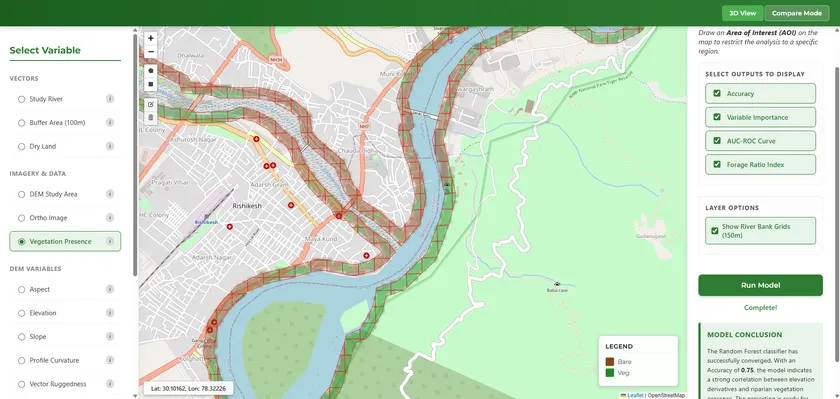Open info for Vector Ruggedness
Viewport: 840px width, 399px height.
click(110, 384)
